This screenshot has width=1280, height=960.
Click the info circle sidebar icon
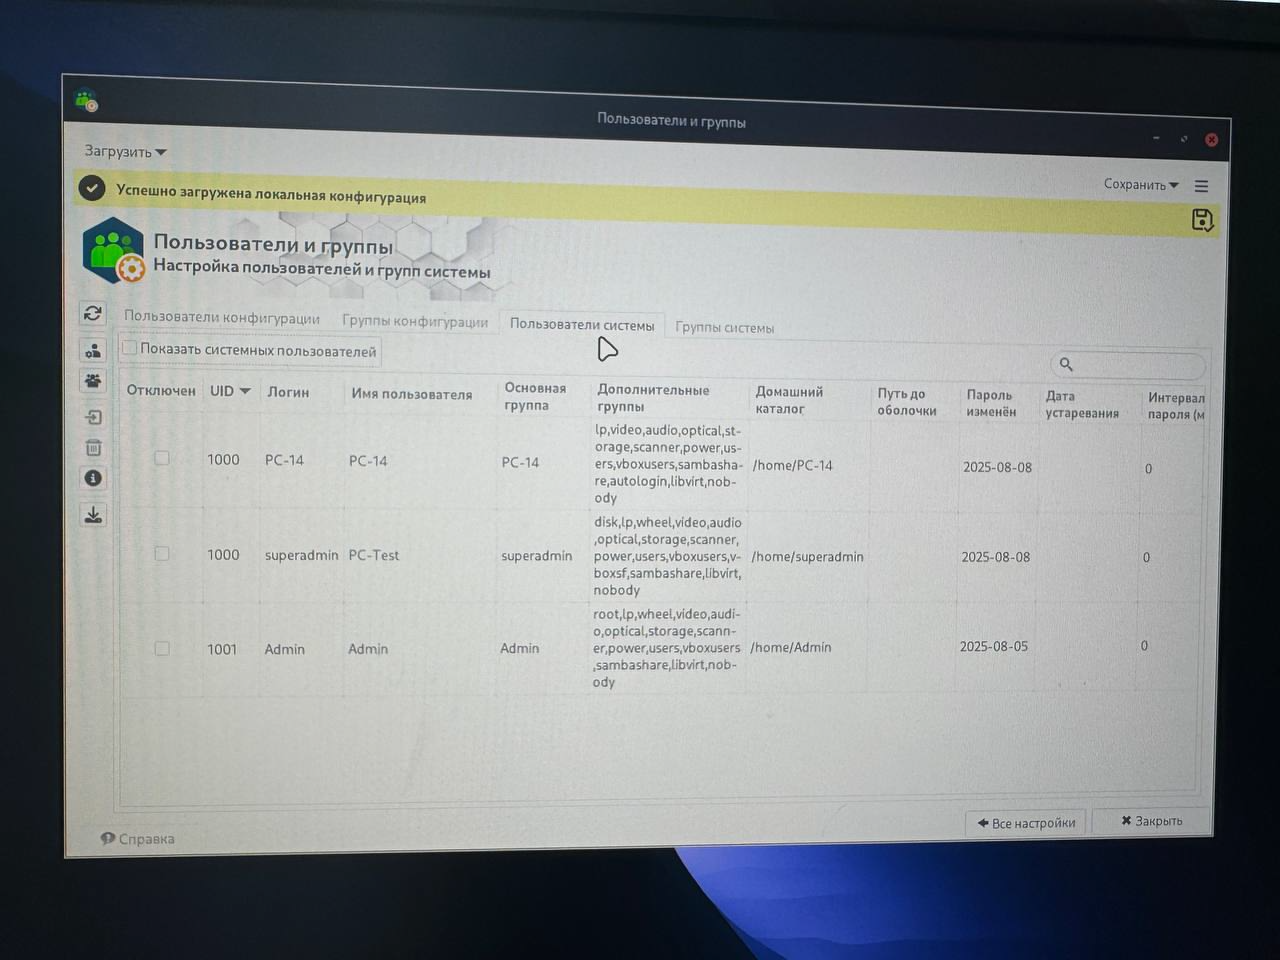(x=93, y=478)
